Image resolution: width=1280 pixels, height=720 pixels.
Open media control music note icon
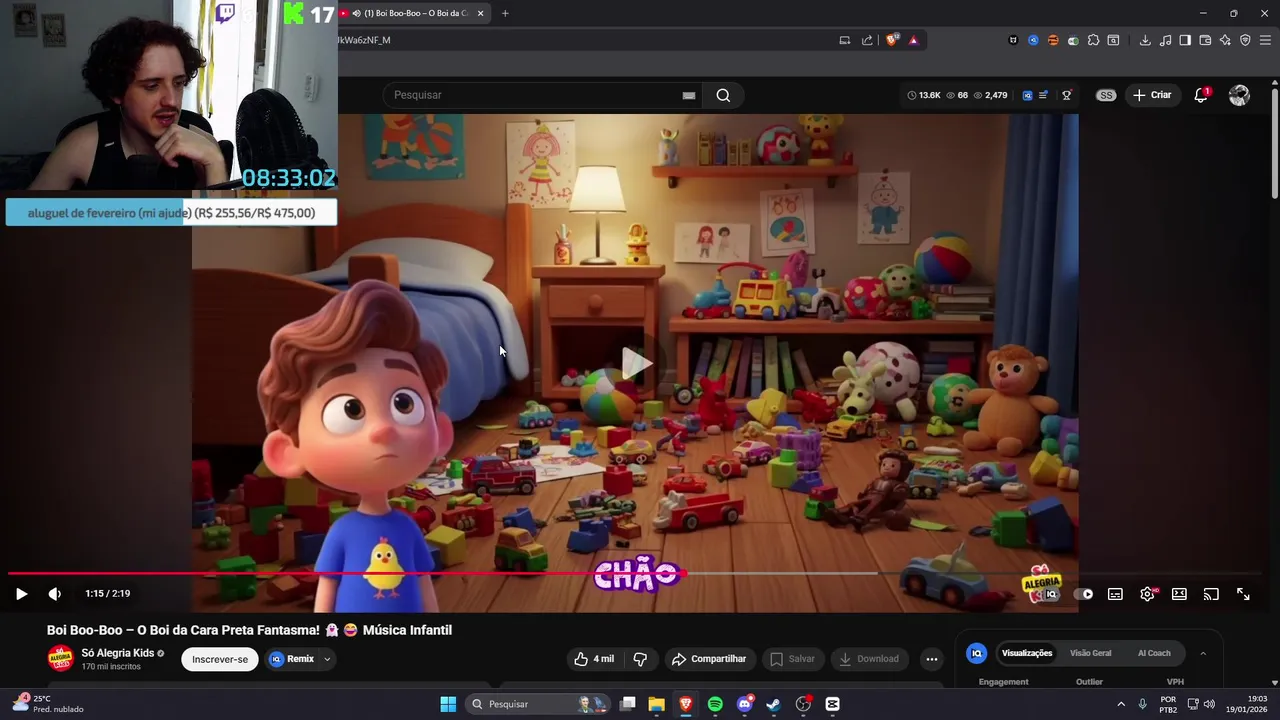(1165, 40)
